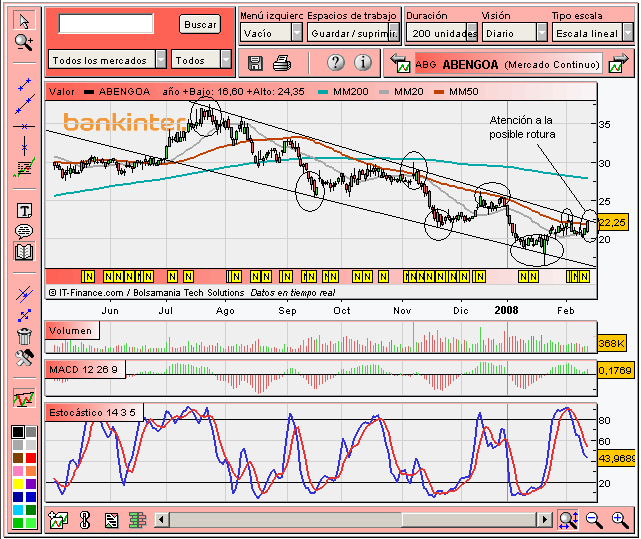Save chart with floppy disk icon

(x=255, y=63)
